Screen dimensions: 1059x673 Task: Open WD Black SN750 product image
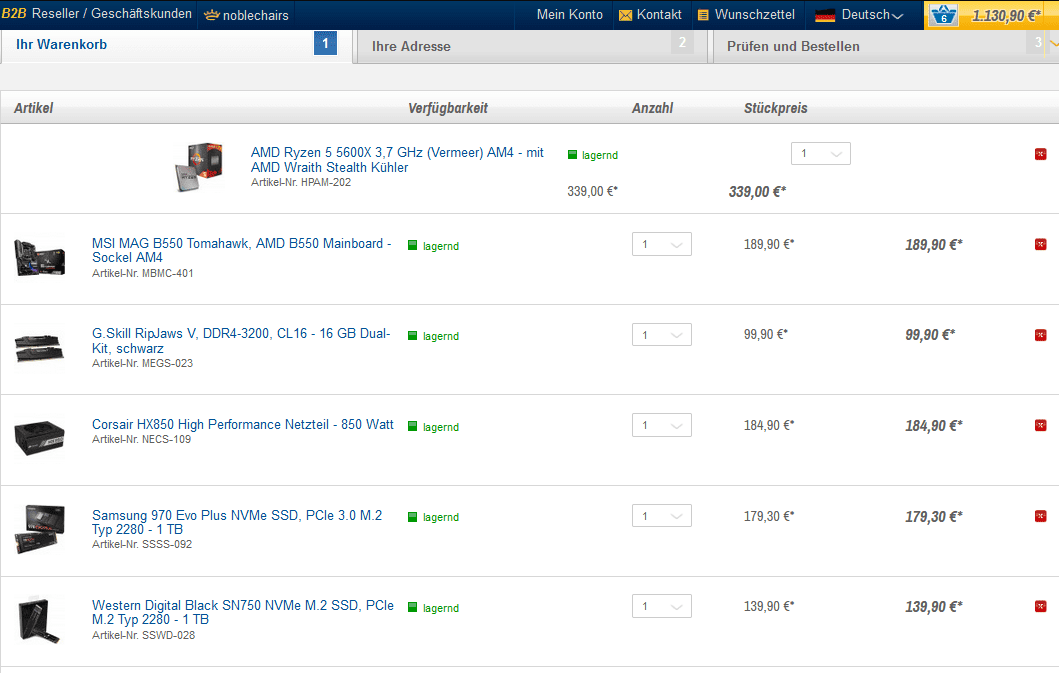[x=40, y=619]
